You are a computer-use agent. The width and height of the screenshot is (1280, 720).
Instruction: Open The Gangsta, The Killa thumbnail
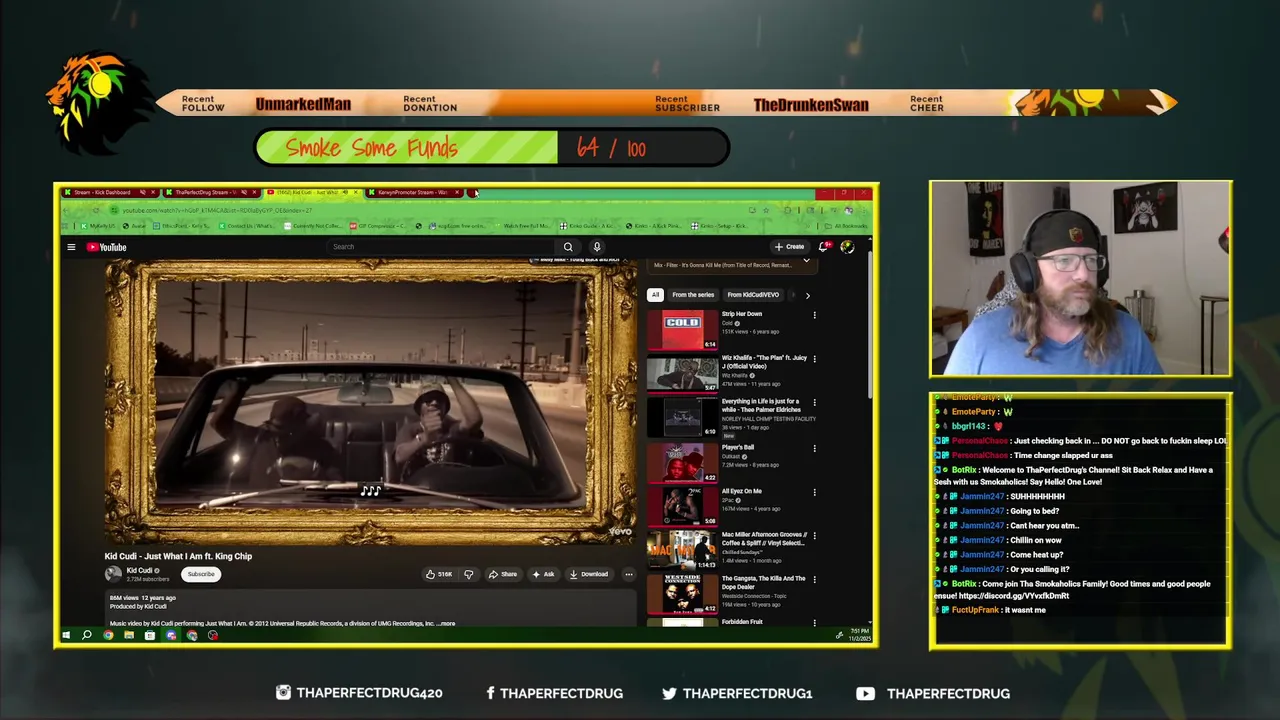[682, 593]
